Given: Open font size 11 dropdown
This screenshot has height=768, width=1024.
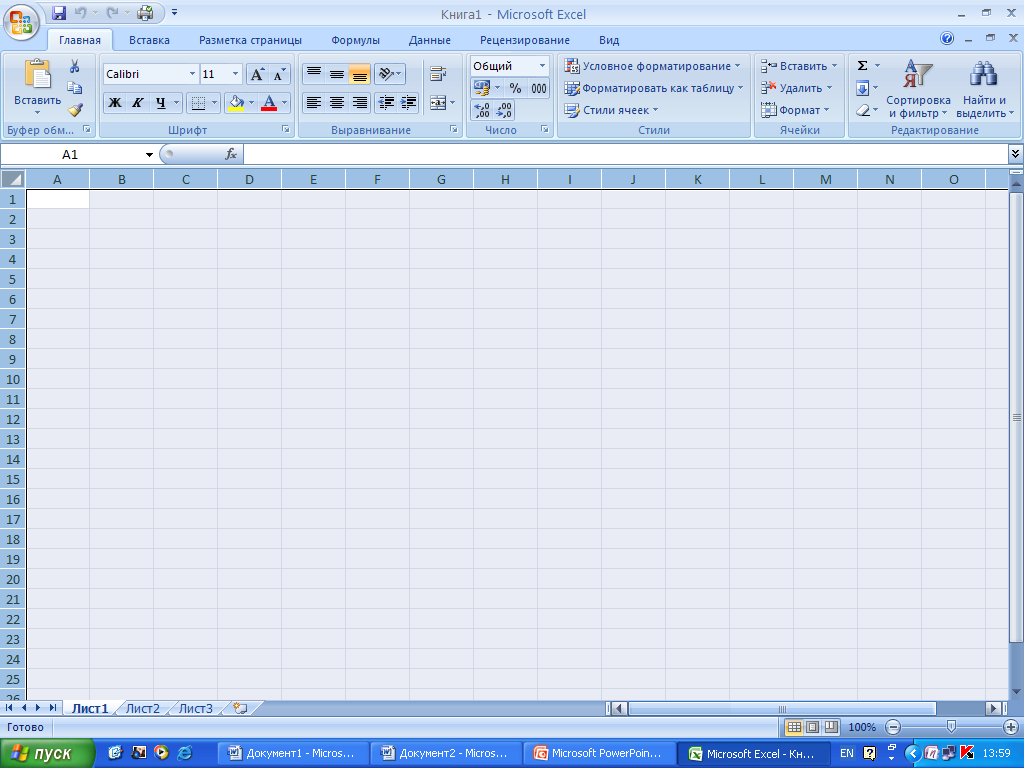Looking at the screenshot, I should (x=235, y=74).
